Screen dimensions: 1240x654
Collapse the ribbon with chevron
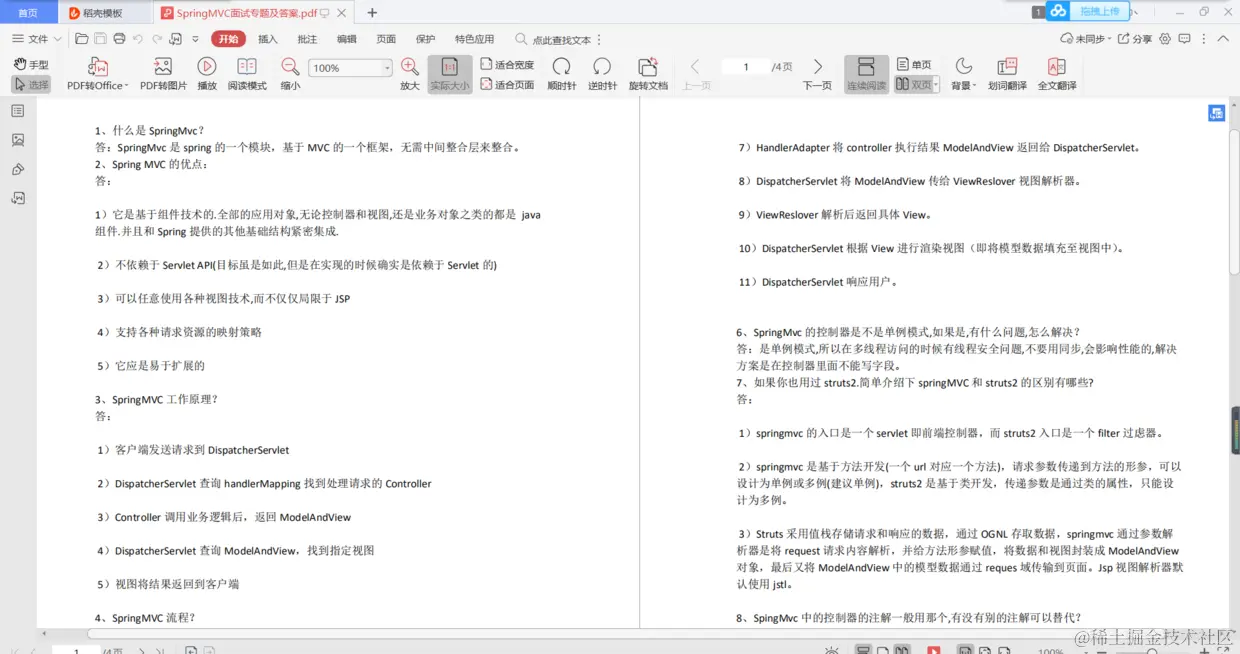click(x=1223, y=39)
